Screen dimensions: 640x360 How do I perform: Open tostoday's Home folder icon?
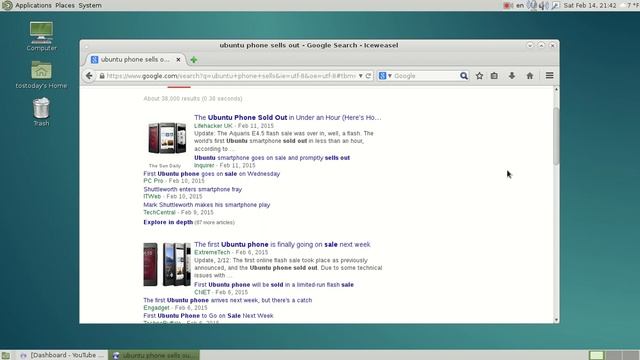[41, 75]
